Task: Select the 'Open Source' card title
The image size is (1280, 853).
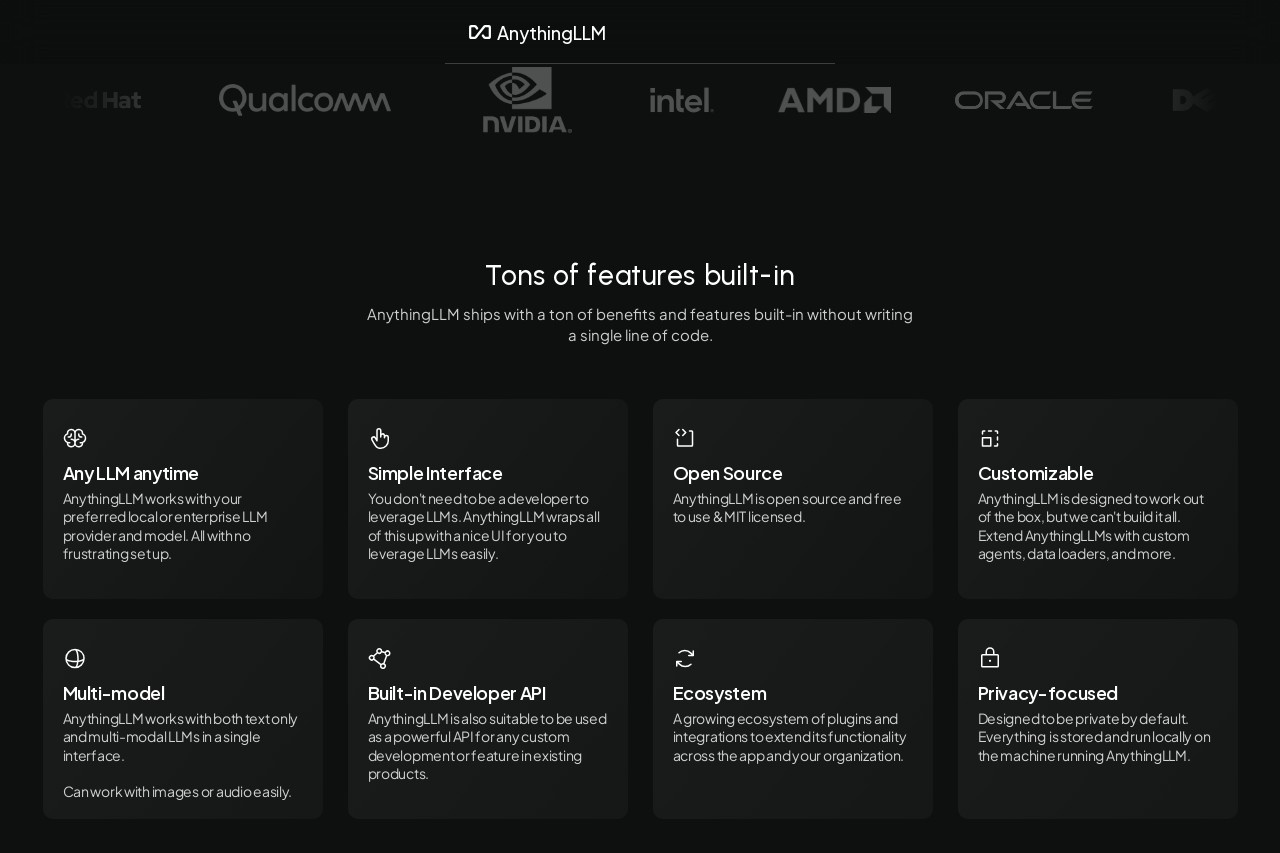Action: 728,473
